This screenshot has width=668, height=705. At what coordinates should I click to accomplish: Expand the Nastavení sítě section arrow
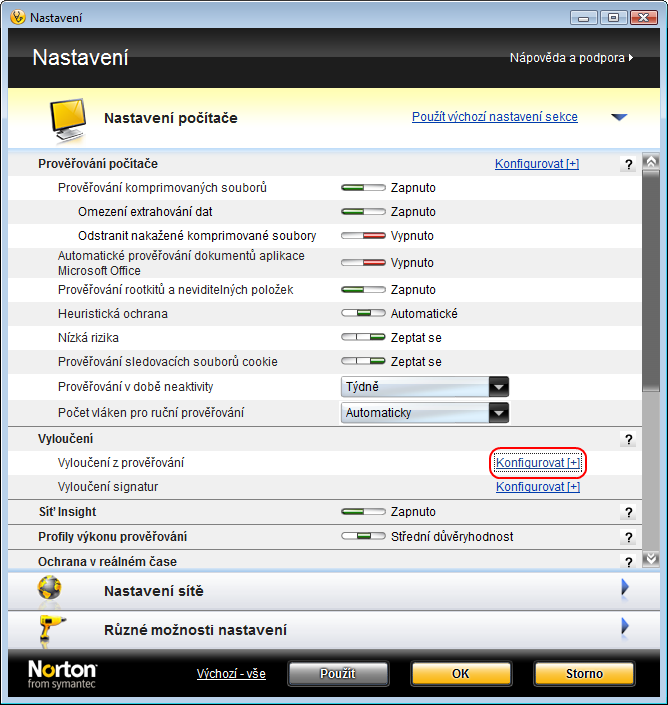[625, 587]
